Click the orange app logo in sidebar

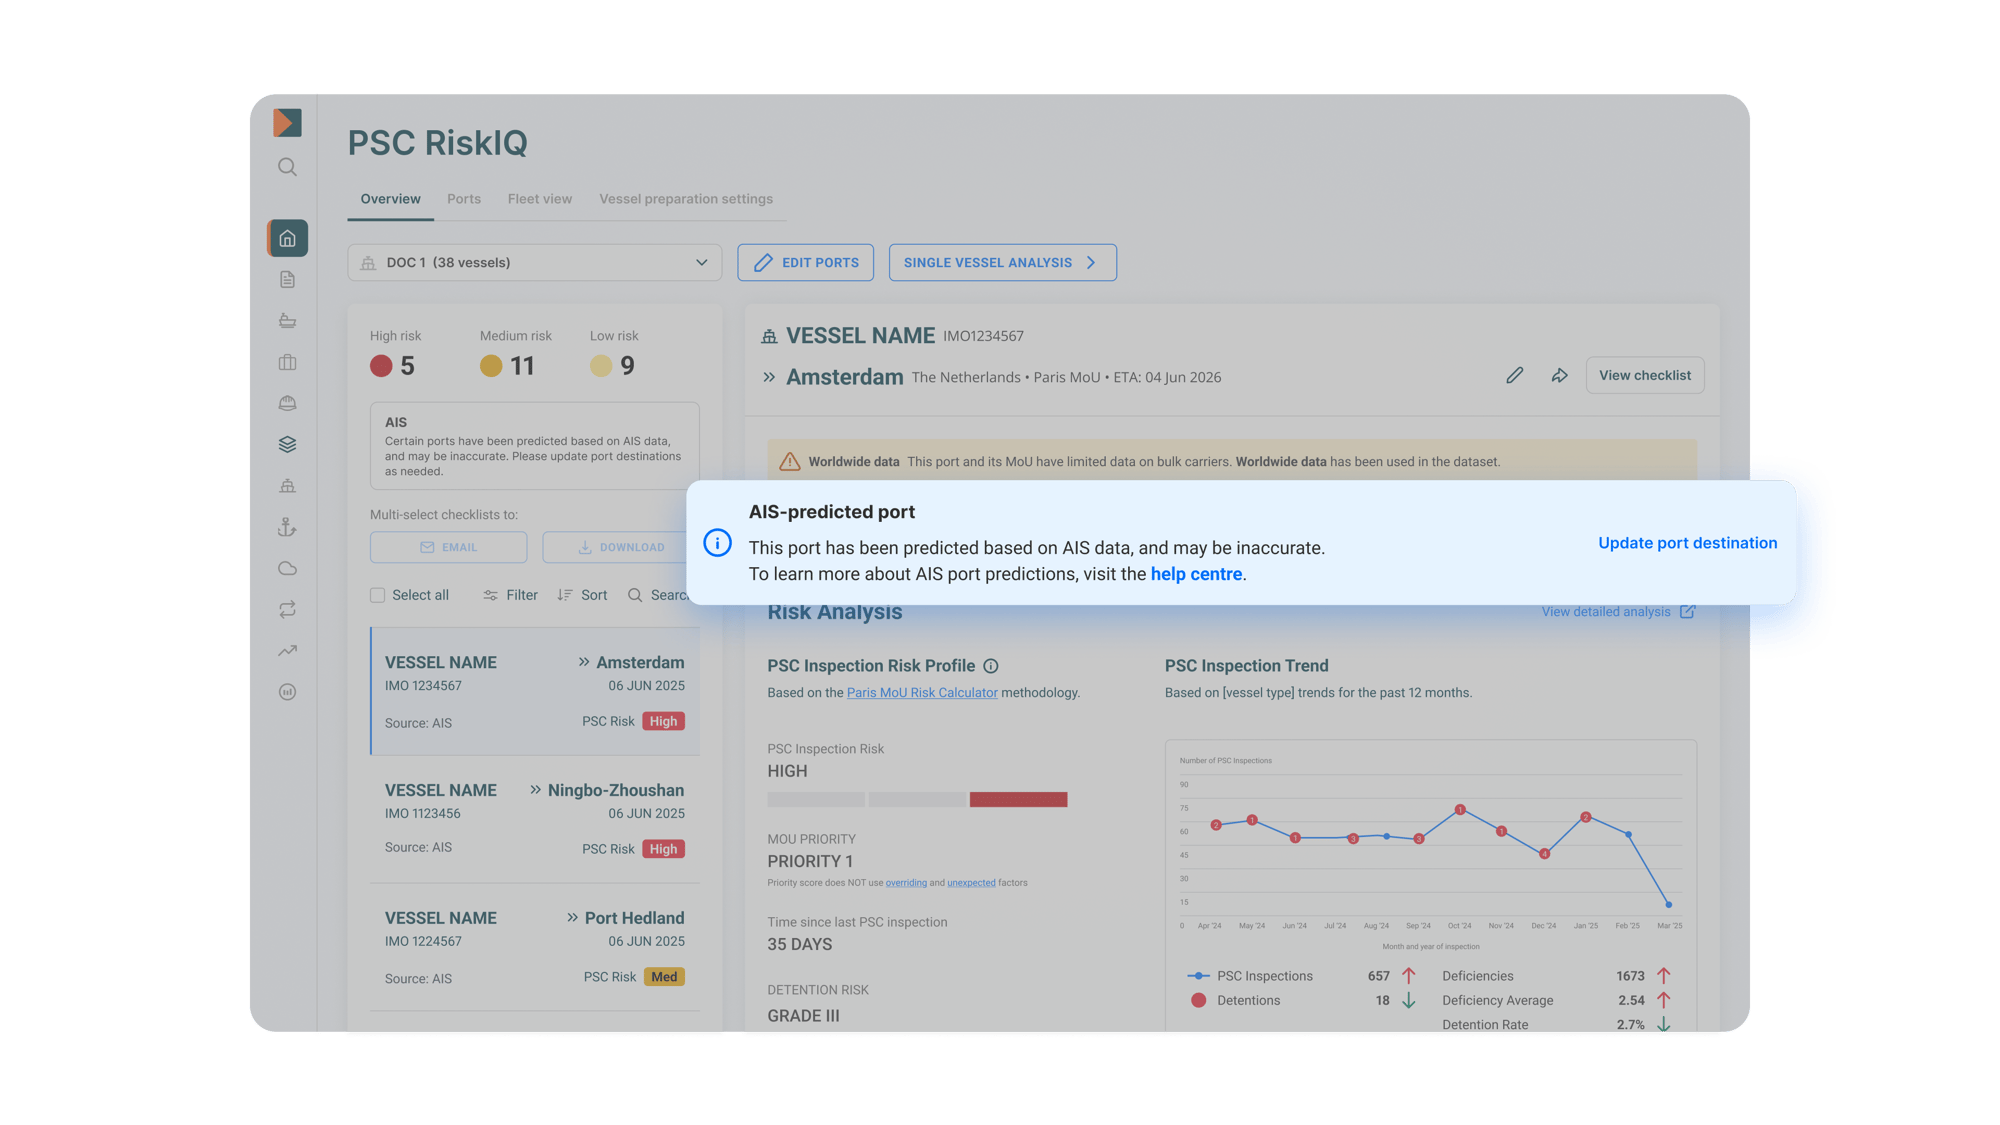click(x=287, y=122)
